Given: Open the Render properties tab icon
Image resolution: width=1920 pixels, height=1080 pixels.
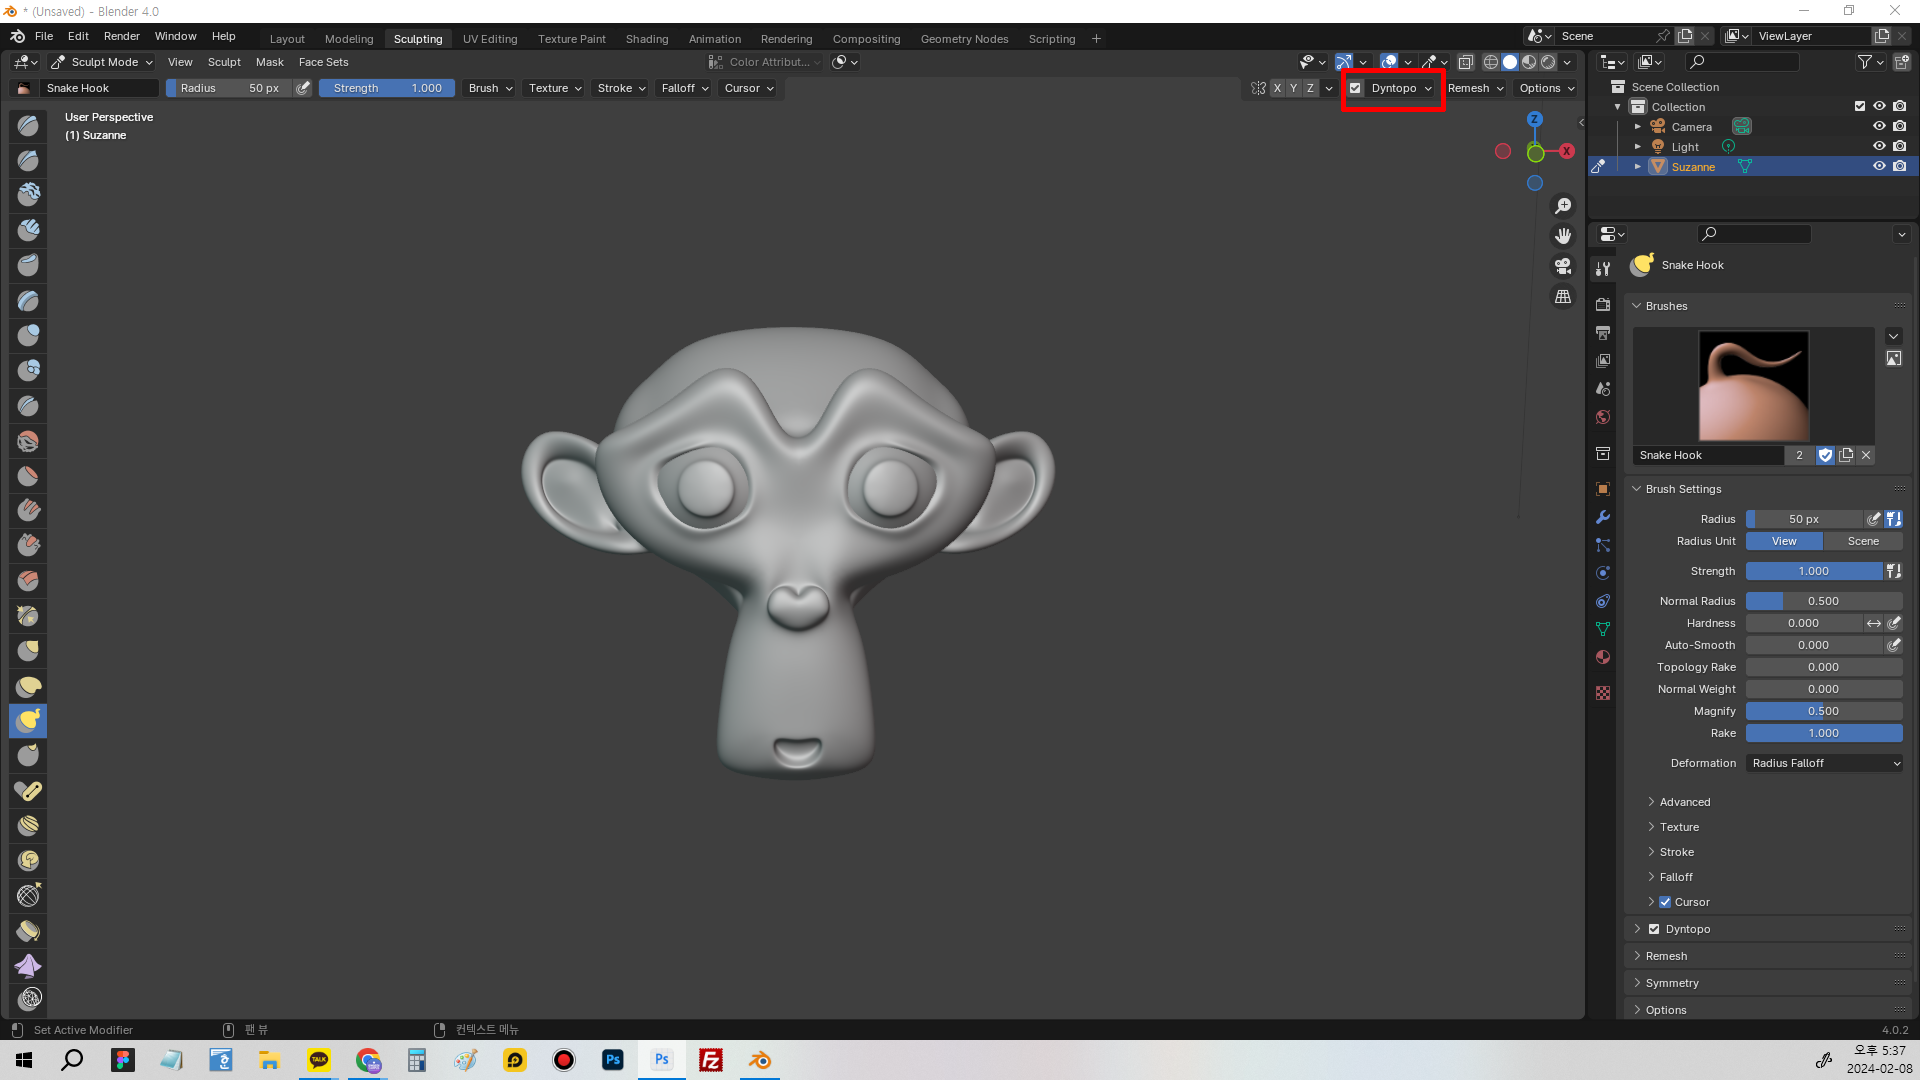Looking at the screenshot, I should tap(1603, 304).
